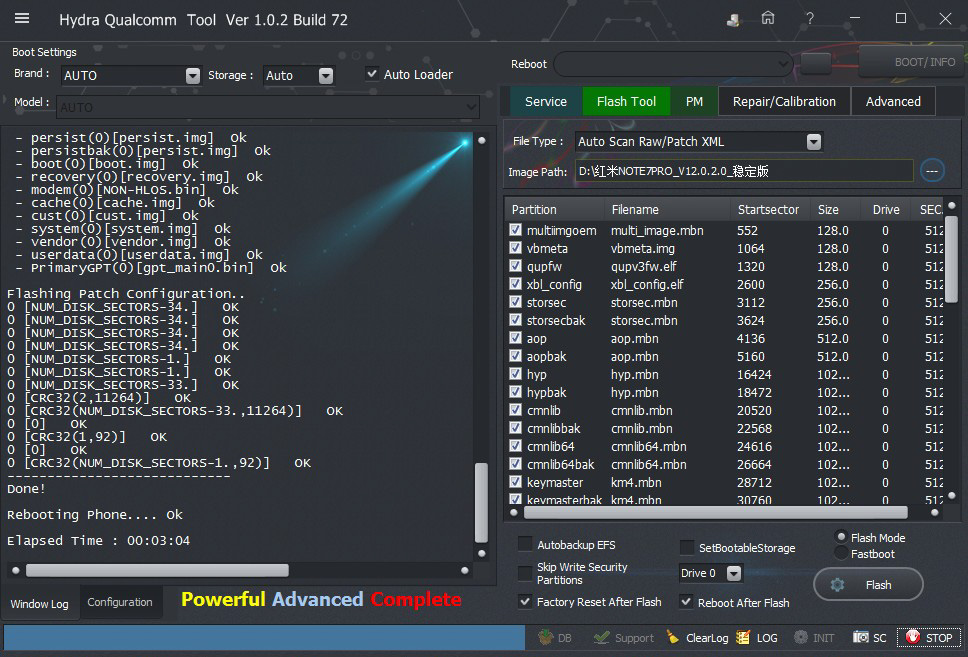Uncheck the multiimgoem partition checkbox
The width and height of the screenshot is (968, 657).
point(515,230)
